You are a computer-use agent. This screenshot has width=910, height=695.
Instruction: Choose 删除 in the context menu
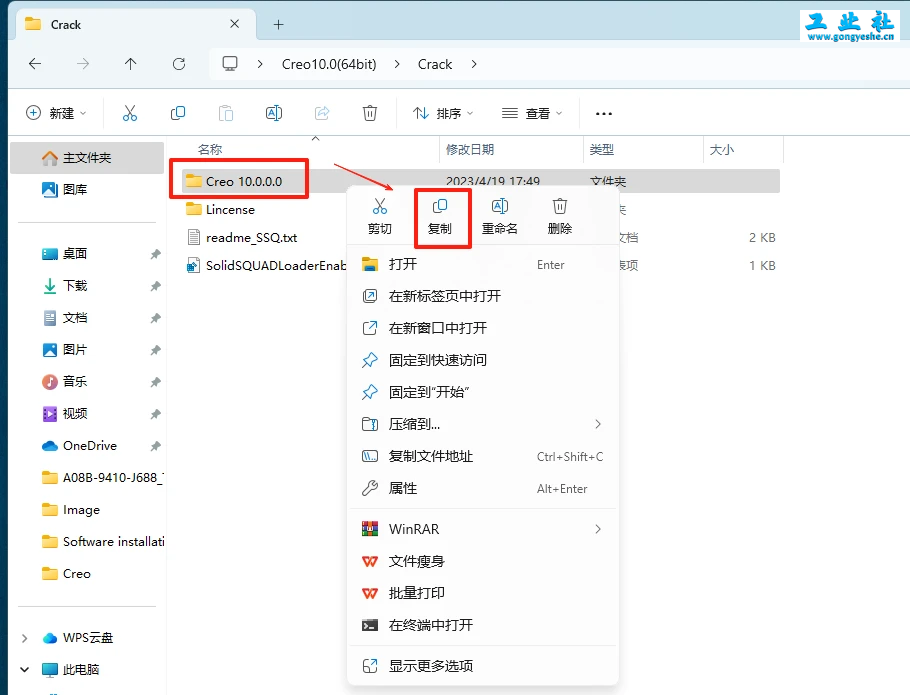coord(560,216)
